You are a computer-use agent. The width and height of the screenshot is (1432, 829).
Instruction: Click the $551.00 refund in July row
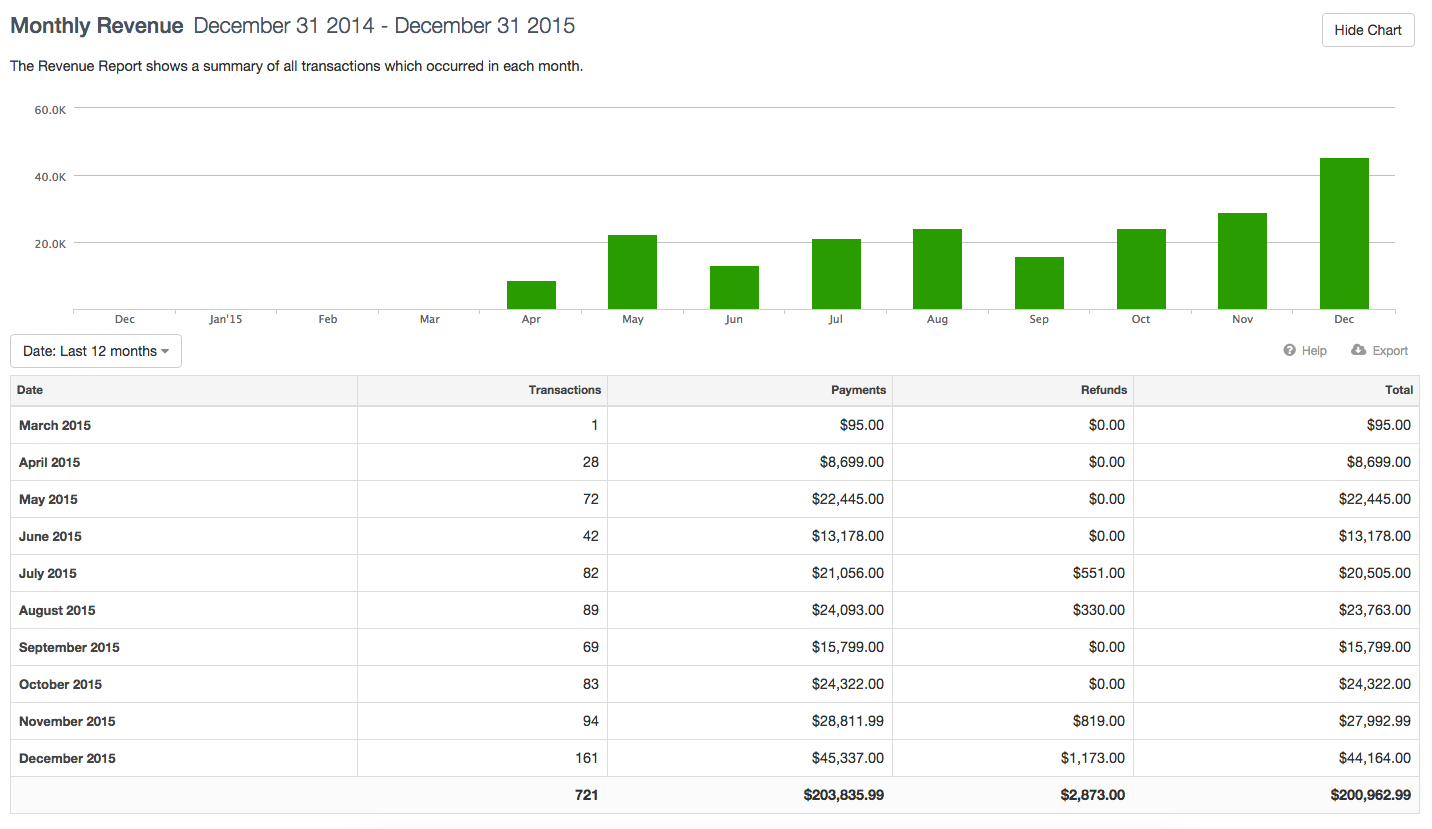click(x=1098, y=574)
